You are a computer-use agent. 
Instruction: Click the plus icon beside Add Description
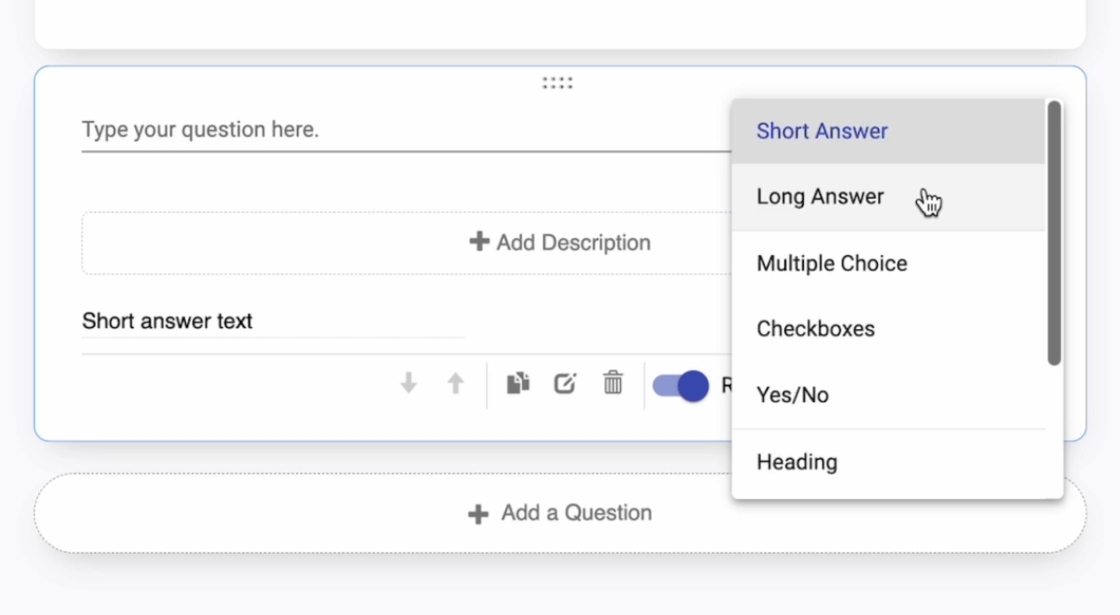tap(479, 242)
